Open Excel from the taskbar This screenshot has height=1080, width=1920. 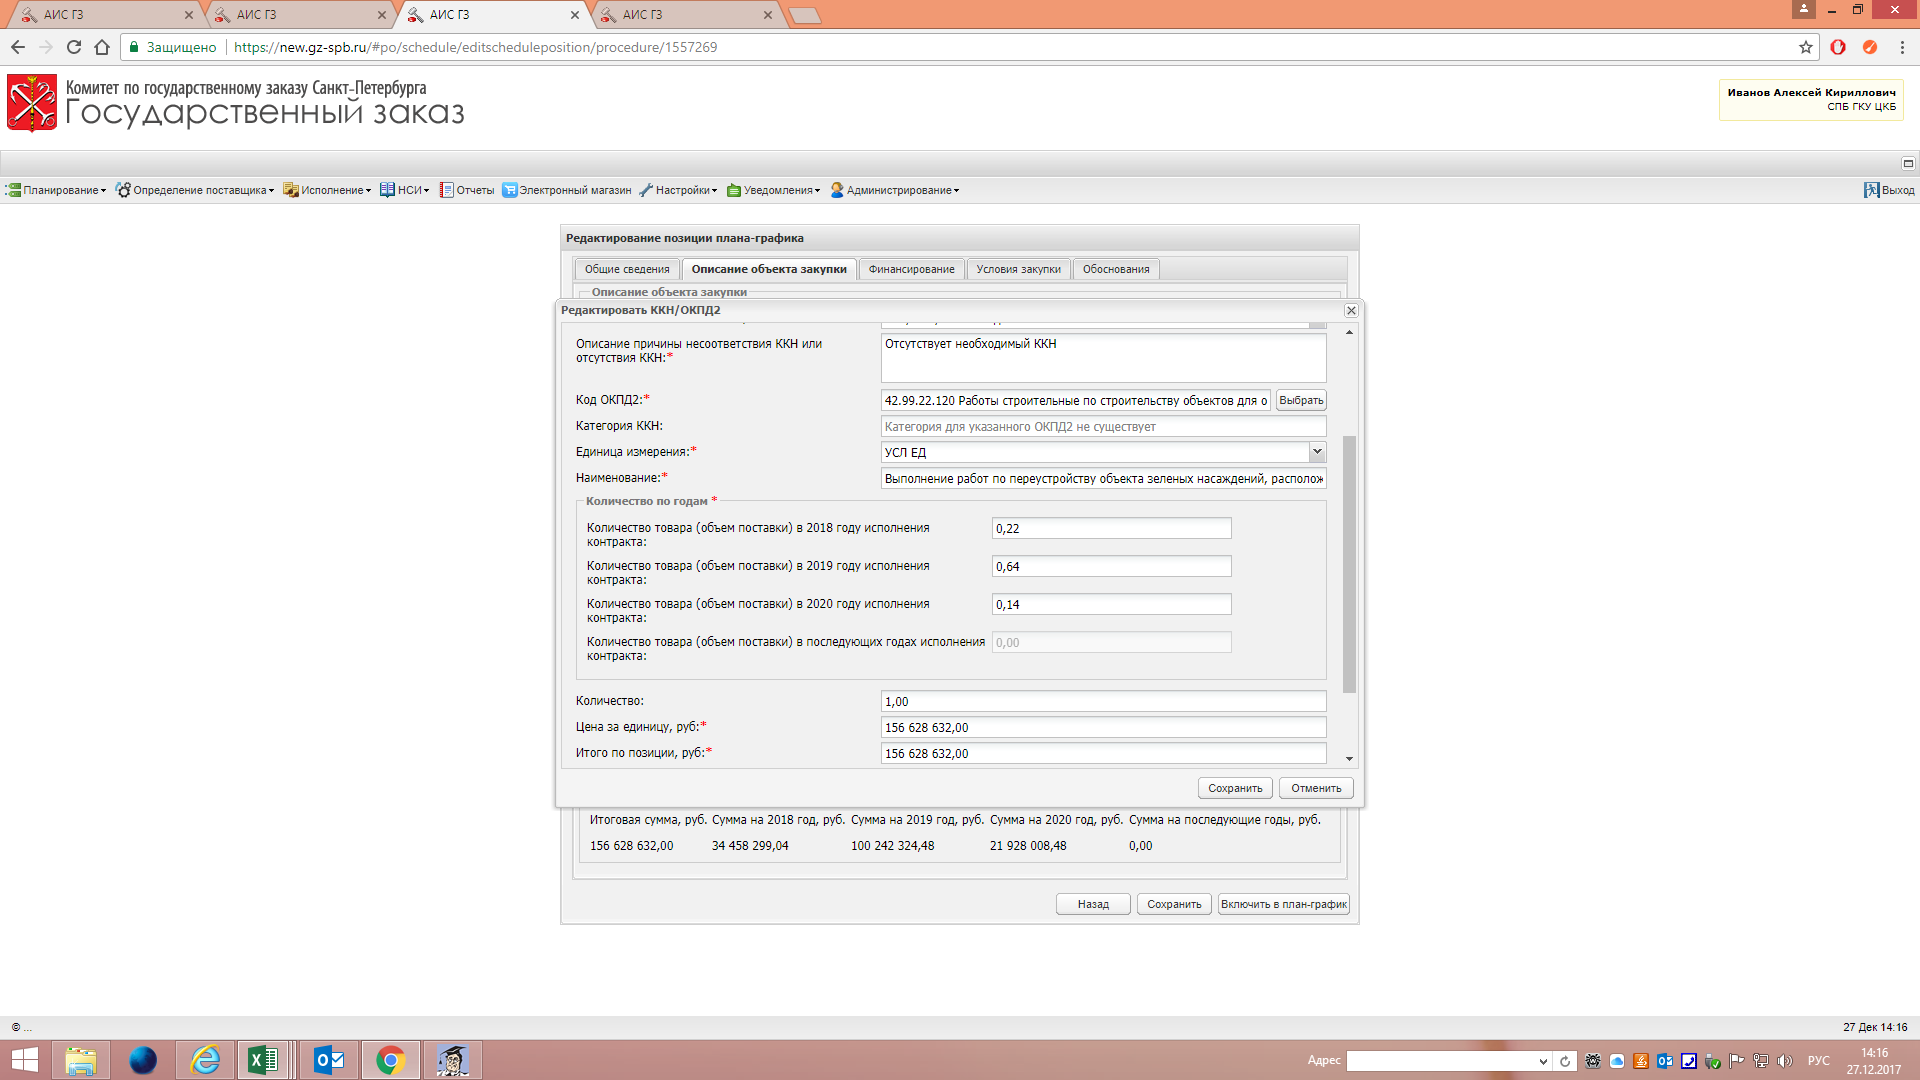[263, 1059]
